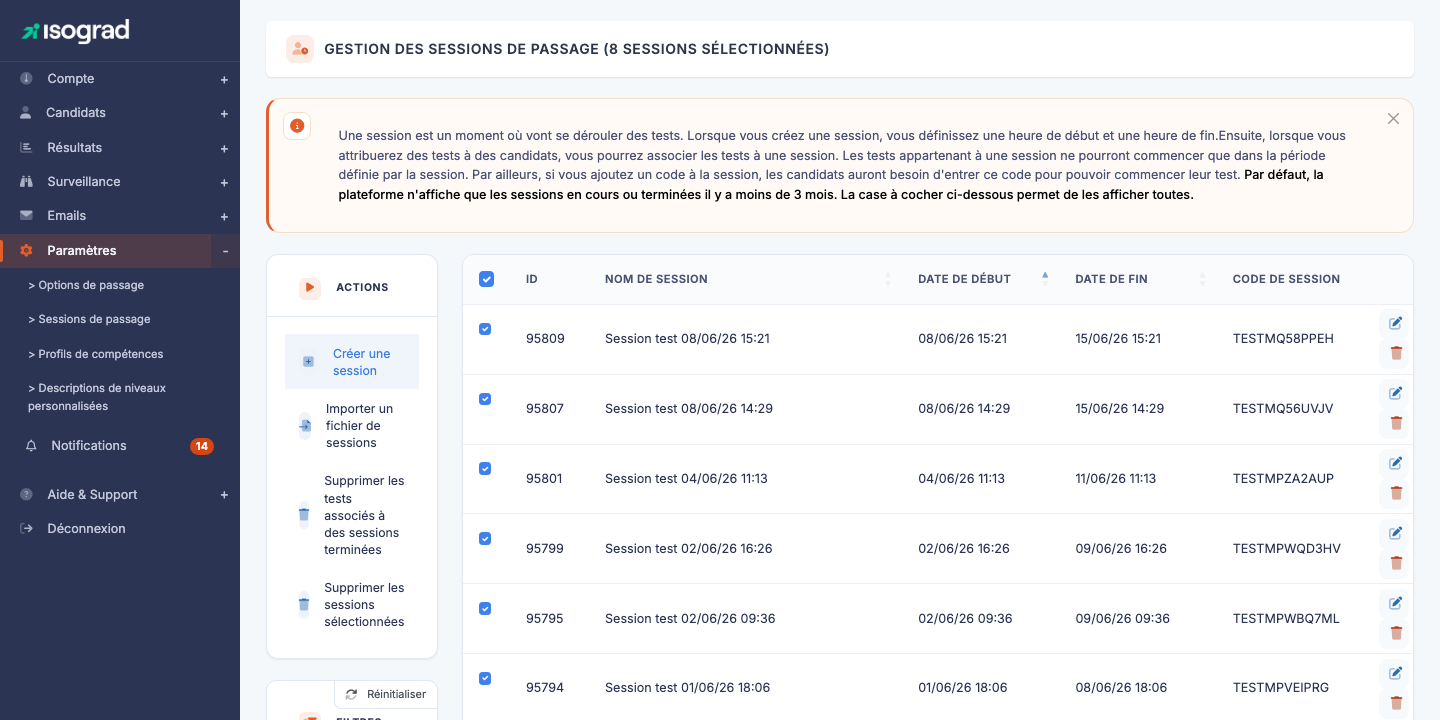Click the Emails envelope icon

tap(26, 215)
